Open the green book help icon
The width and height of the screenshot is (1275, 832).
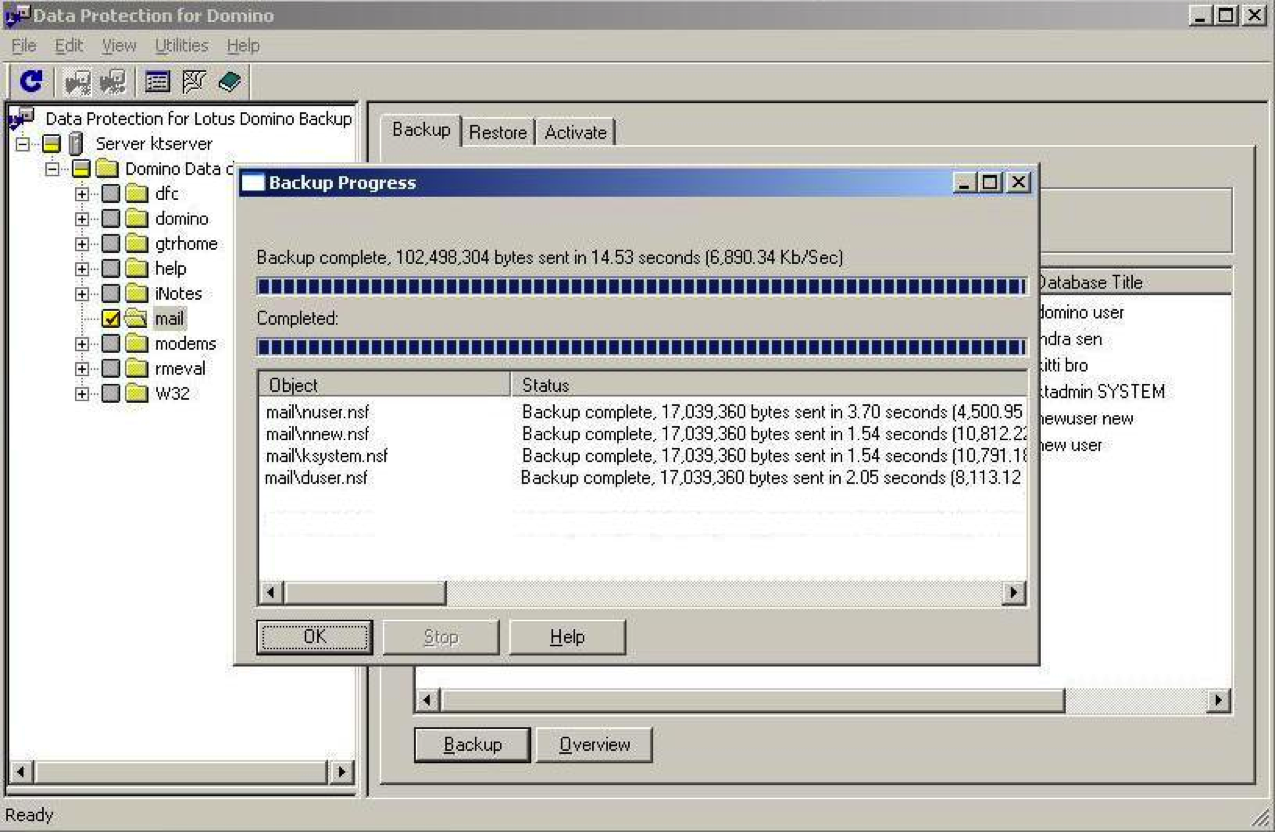(x=229, y=82)
